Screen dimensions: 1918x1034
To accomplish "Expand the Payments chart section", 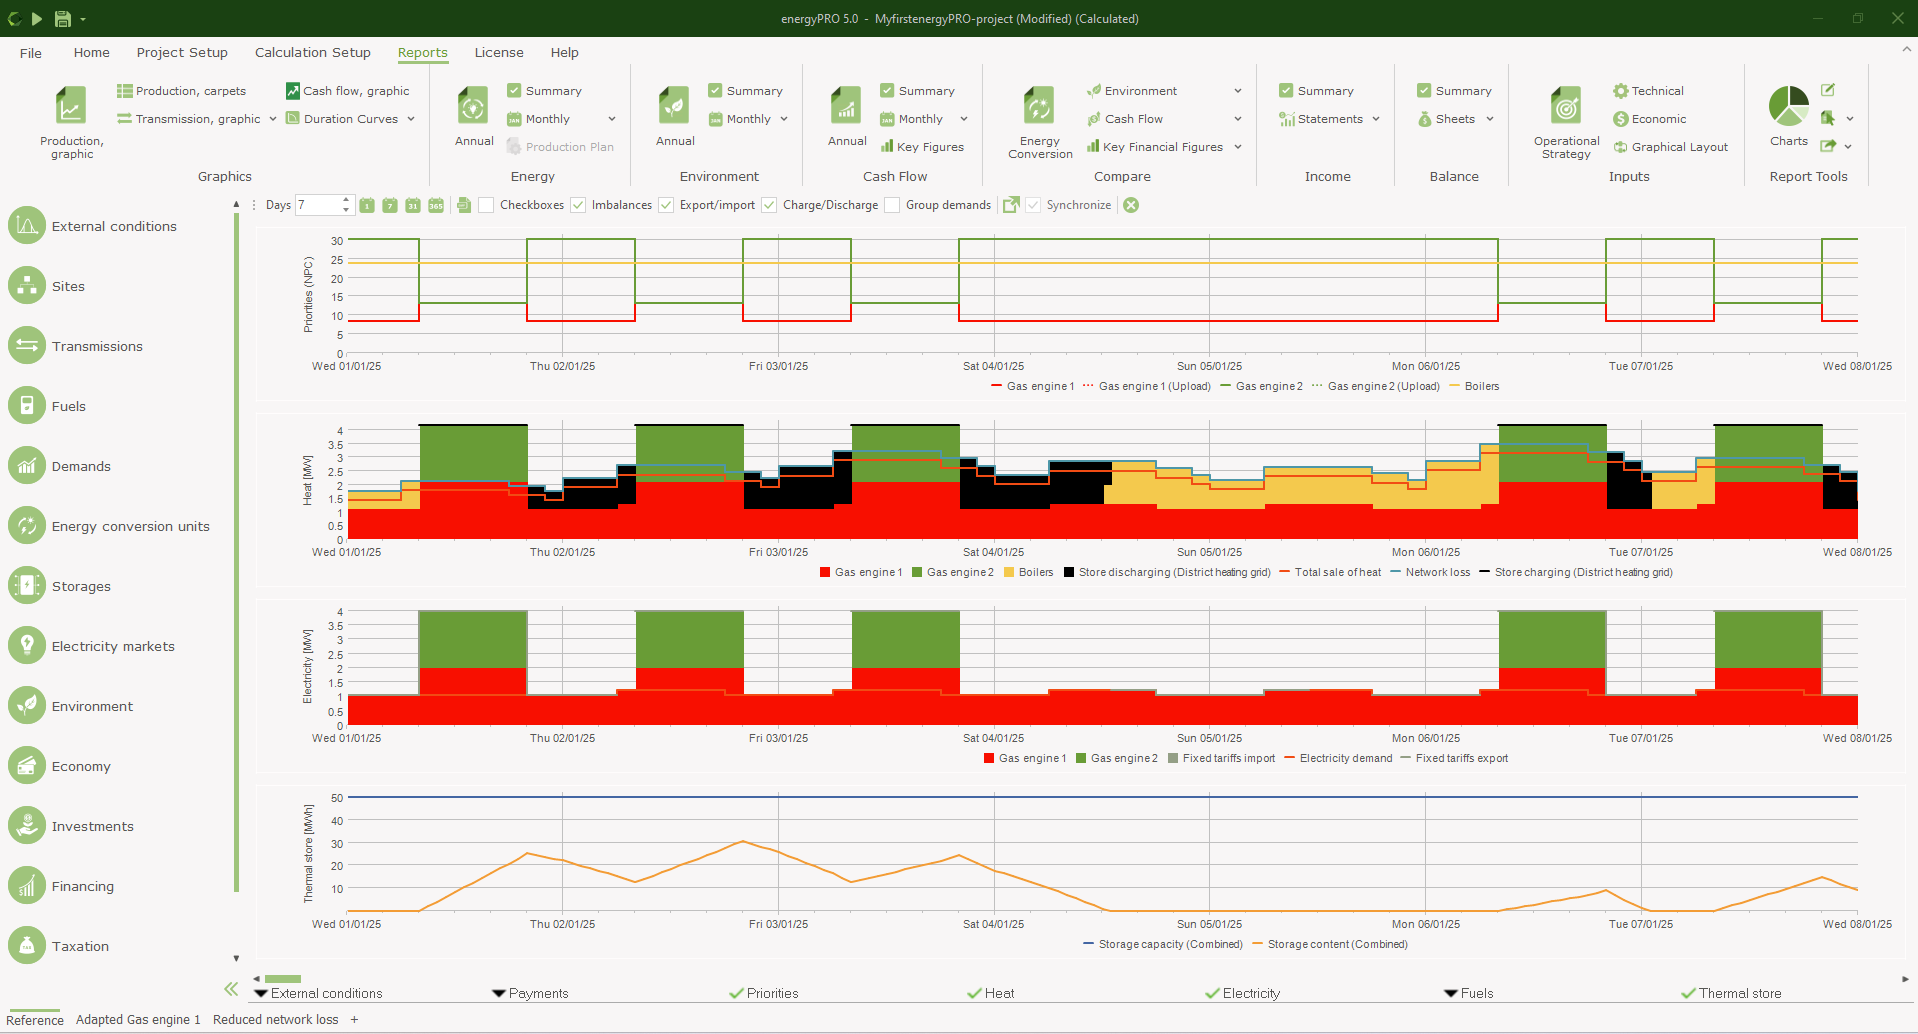I will pyautogui.click(x=530, y=993).
